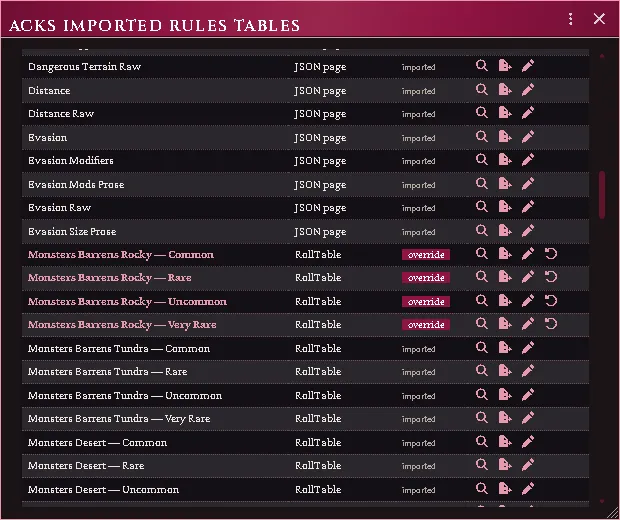Preview the Dangerous Terrain Raw table
Screen dimensions: 620x520
click(481, 66)
